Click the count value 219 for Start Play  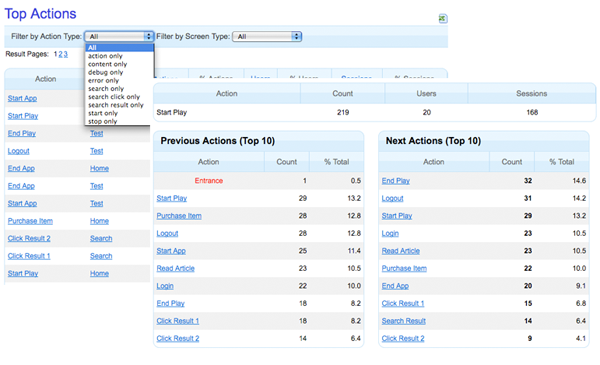[343, 112]
